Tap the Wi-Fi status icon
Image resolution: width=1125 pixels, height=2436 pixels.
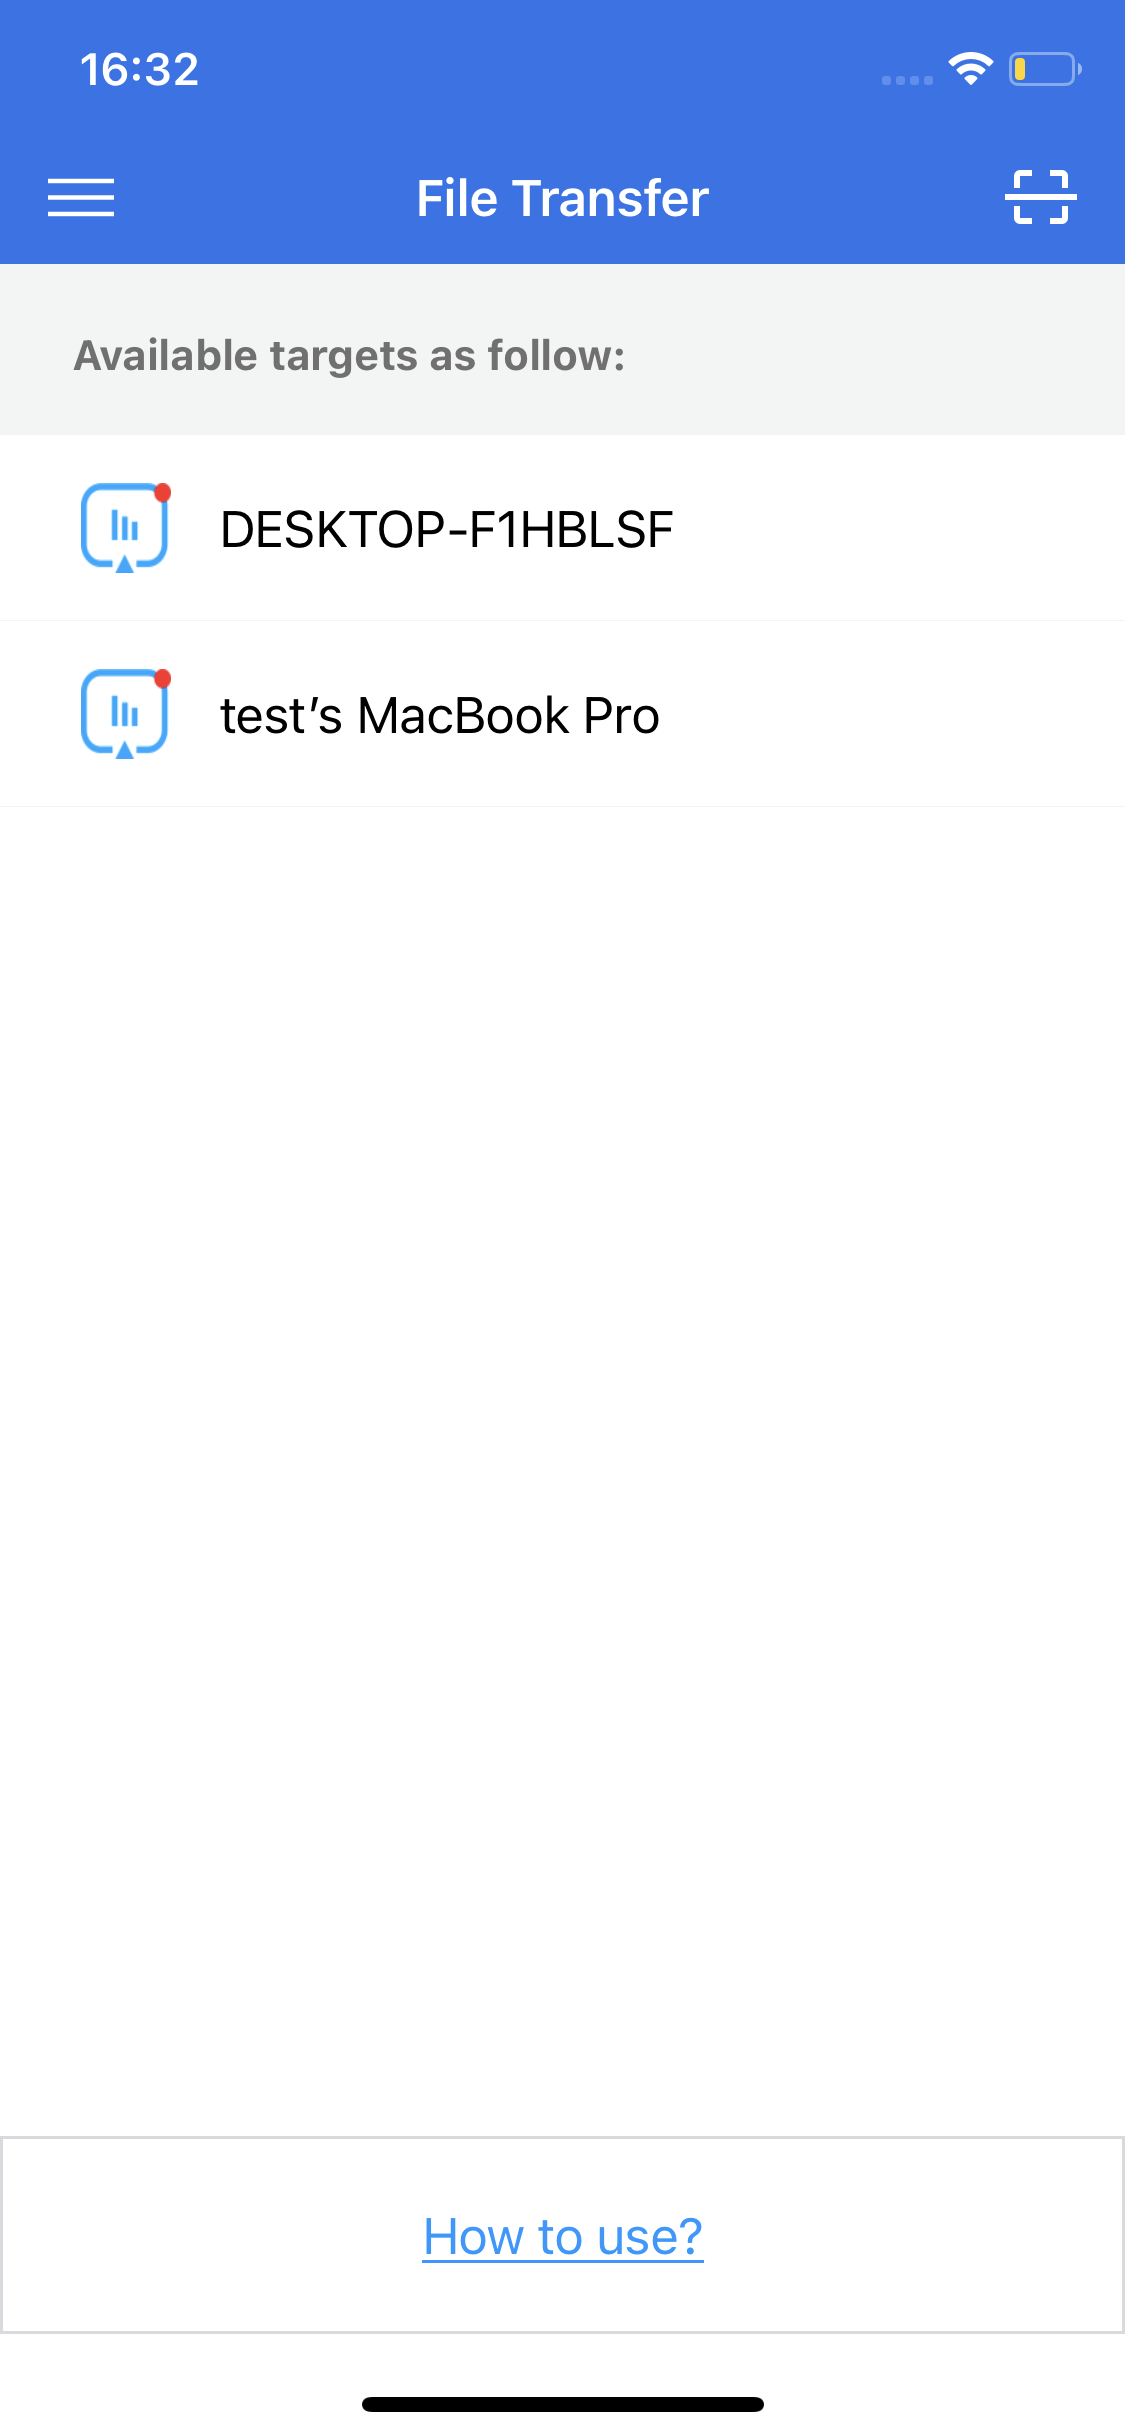point(970,69)
